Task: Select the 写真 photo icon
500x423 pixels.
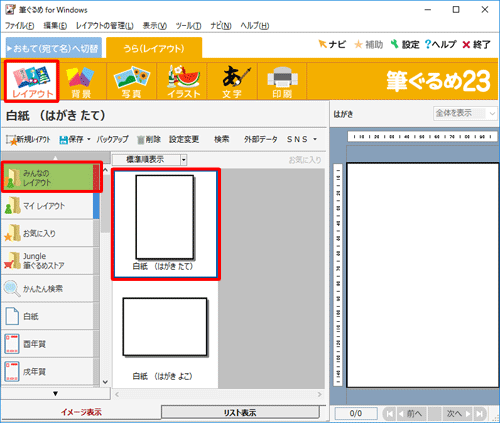Action: [x=132, y=82]
